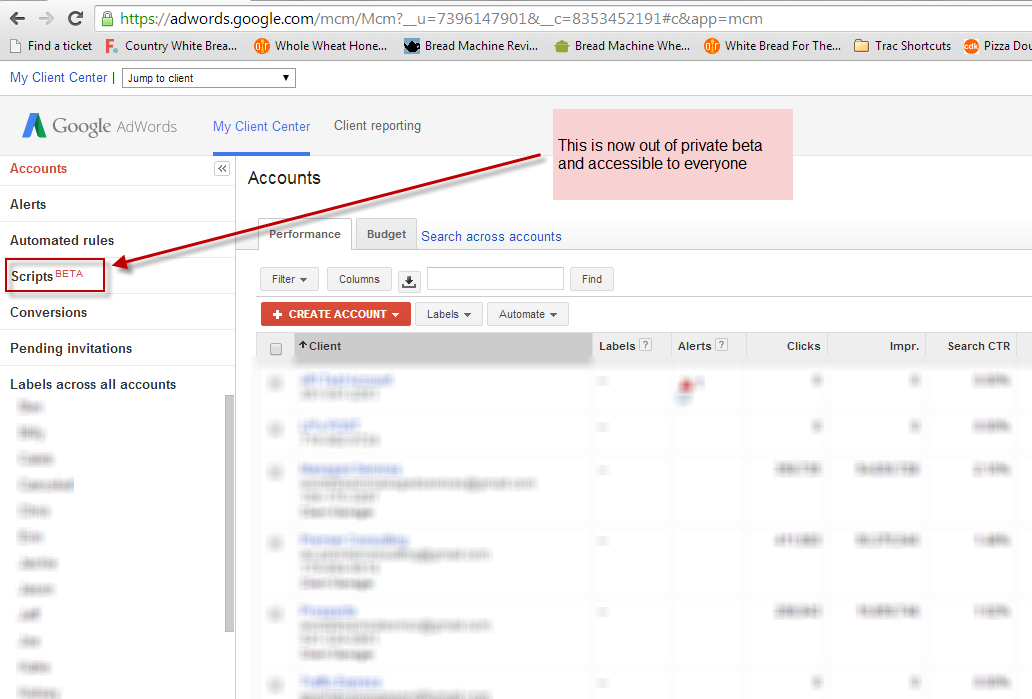Image resolution: width=1032 pixels, height=699 pixels.
Task: Click the Labels column help icon
Action: click(x=646, y=345)
